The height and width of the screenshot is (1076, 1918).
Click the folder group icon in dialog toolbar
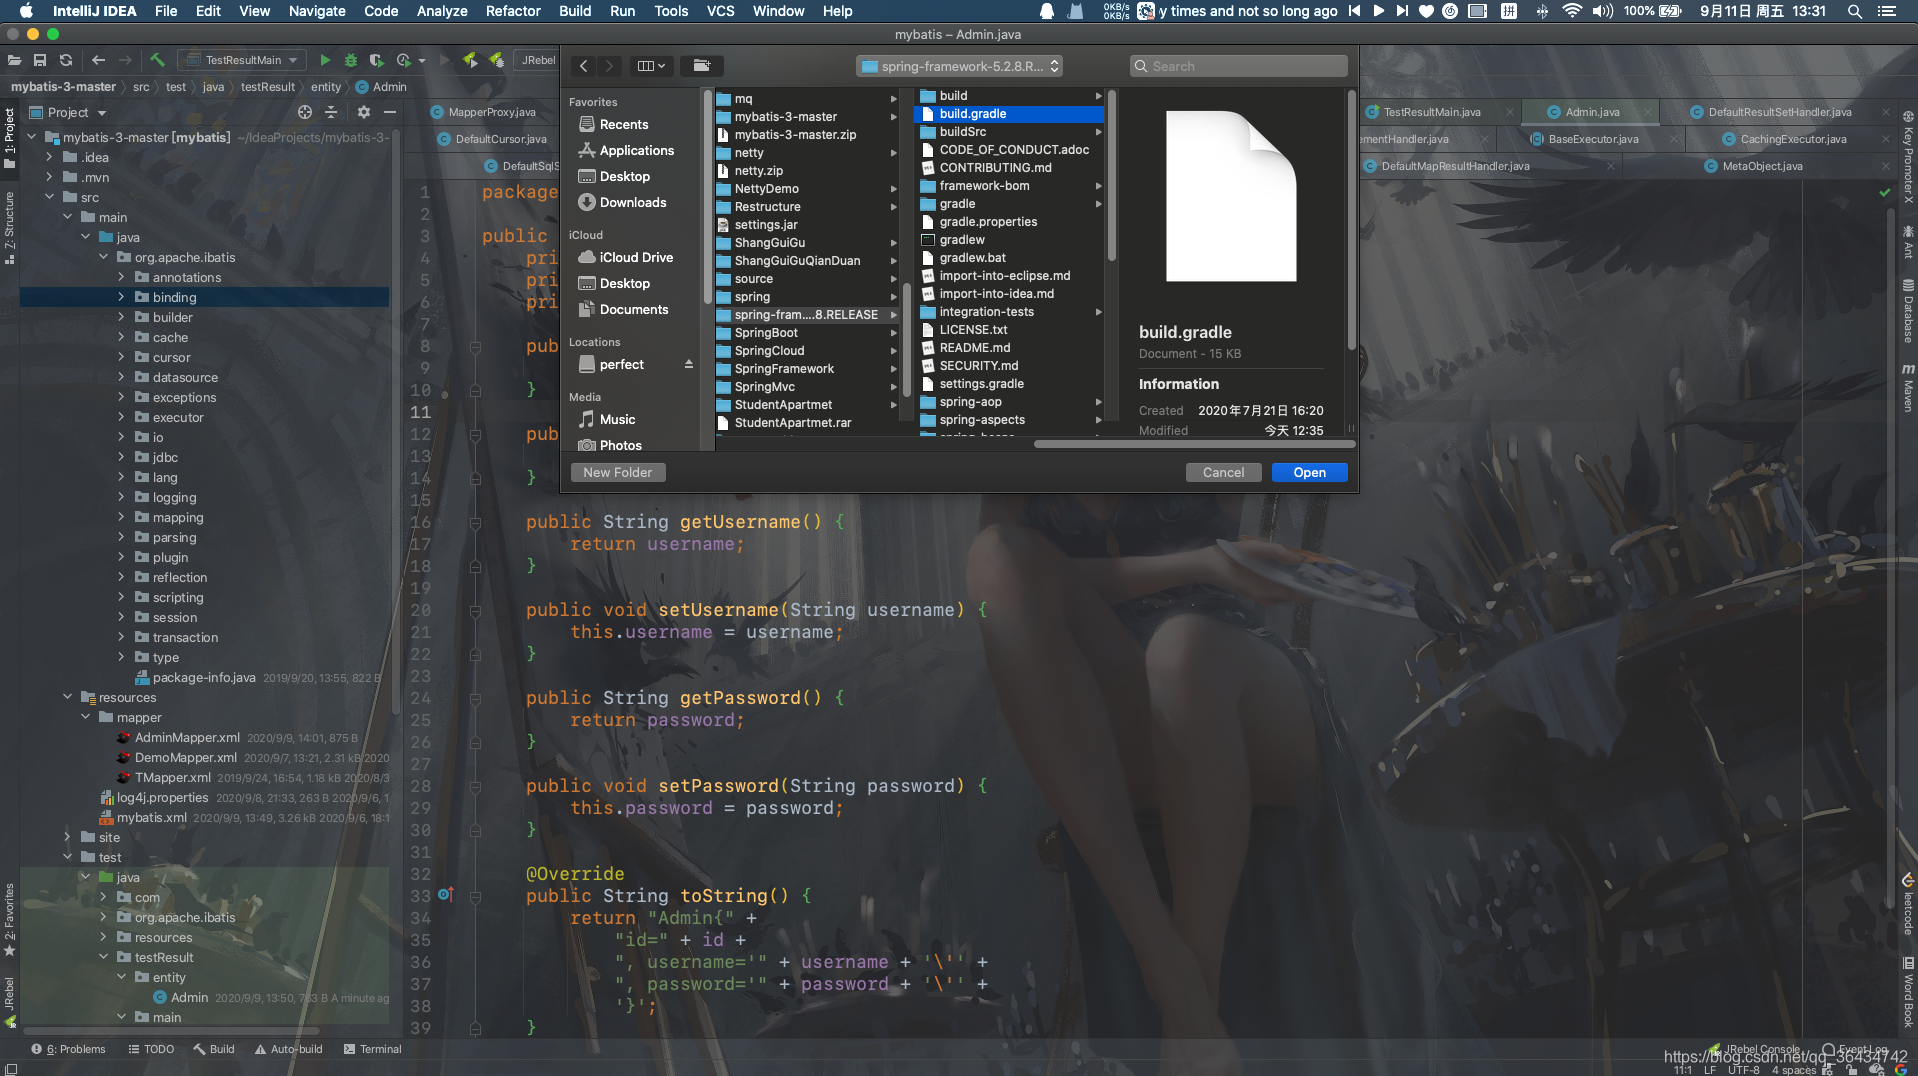702,66
